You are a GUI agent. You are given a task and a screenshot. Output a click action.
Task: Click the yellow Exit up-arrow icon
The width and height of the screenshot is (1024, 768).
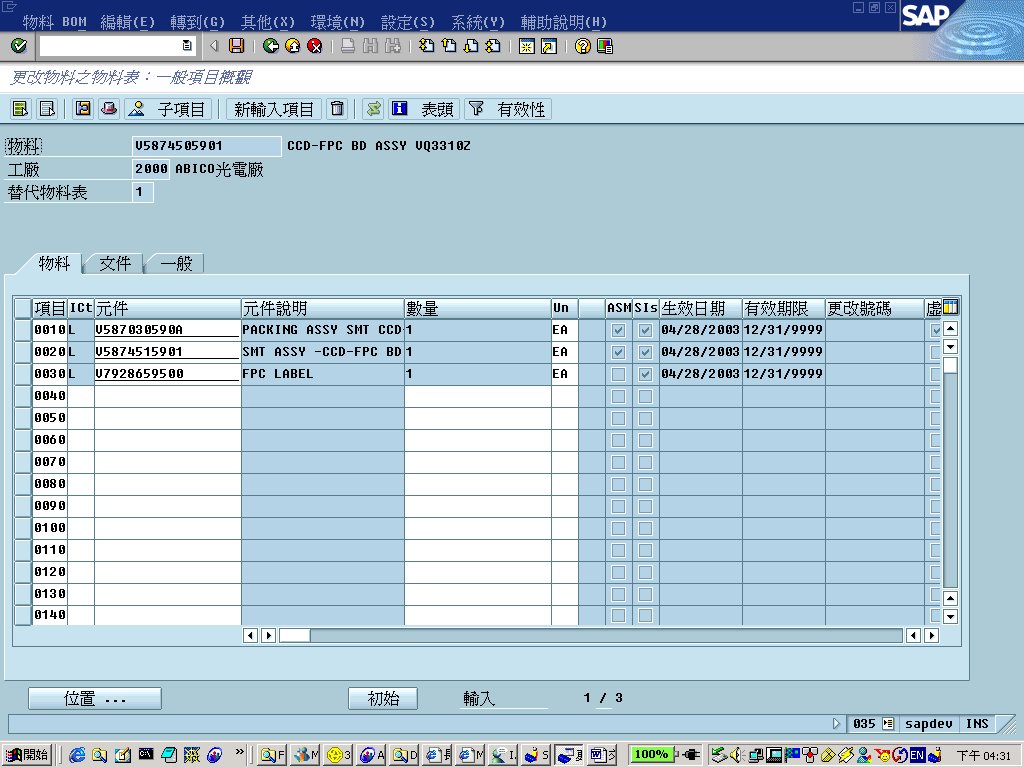(x=293, y=46)
